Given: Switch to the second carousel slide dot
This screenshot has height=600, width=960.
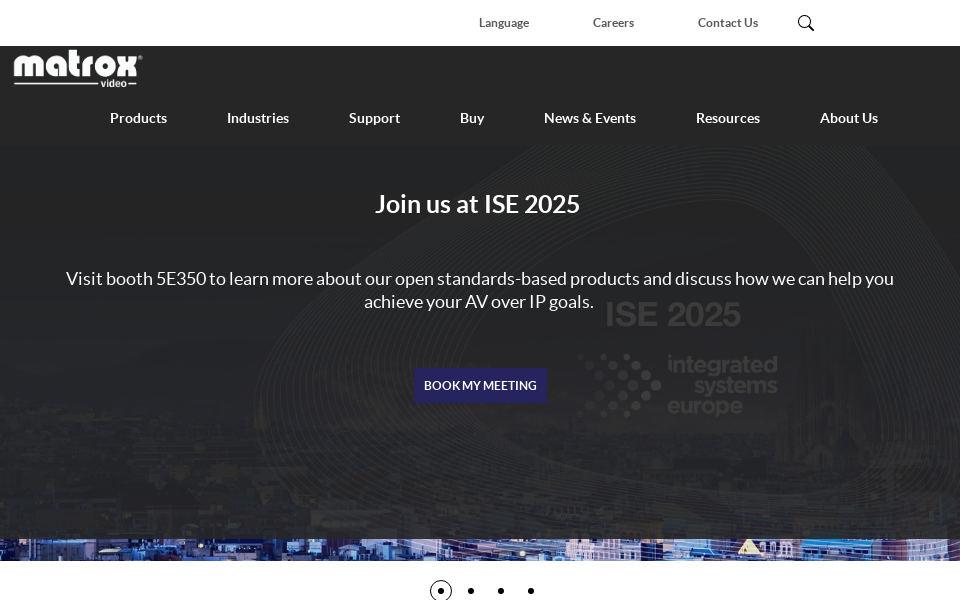Looking at the screenshot, I should tap(471, 591).
